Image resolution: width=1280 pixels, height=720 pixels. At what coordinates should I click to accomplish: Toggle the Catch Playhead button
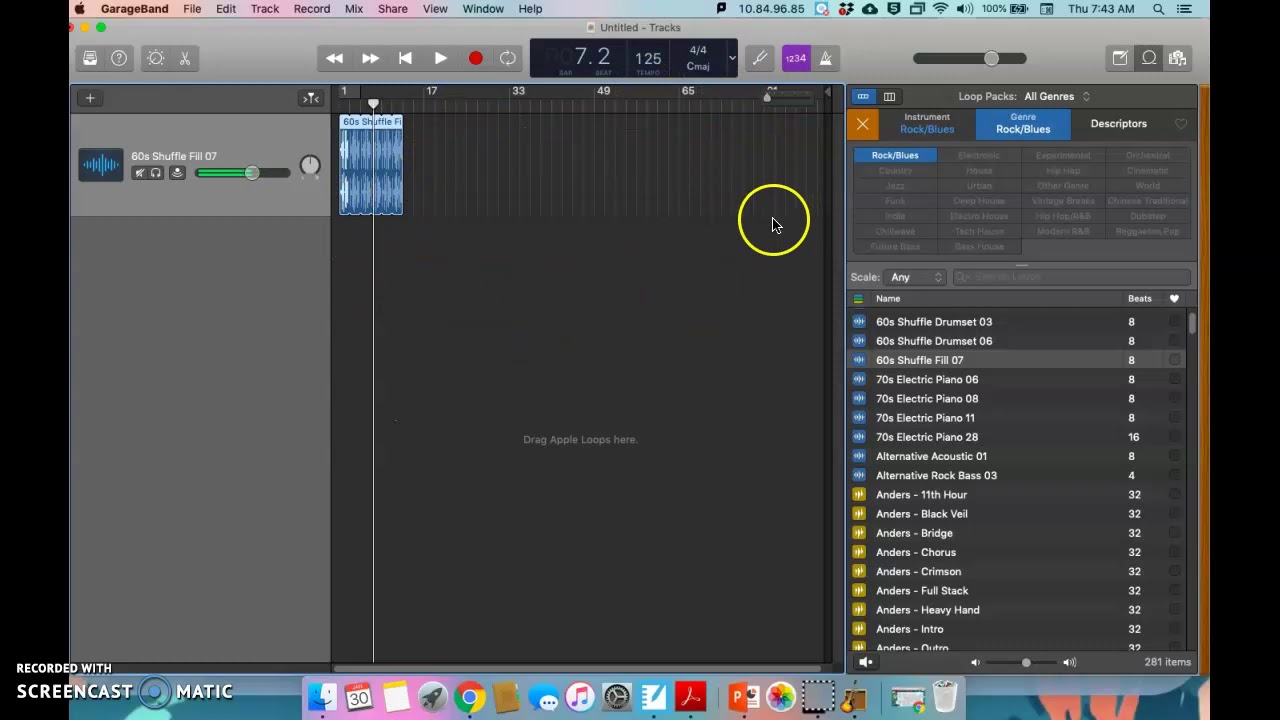click(x=311, y=98)
